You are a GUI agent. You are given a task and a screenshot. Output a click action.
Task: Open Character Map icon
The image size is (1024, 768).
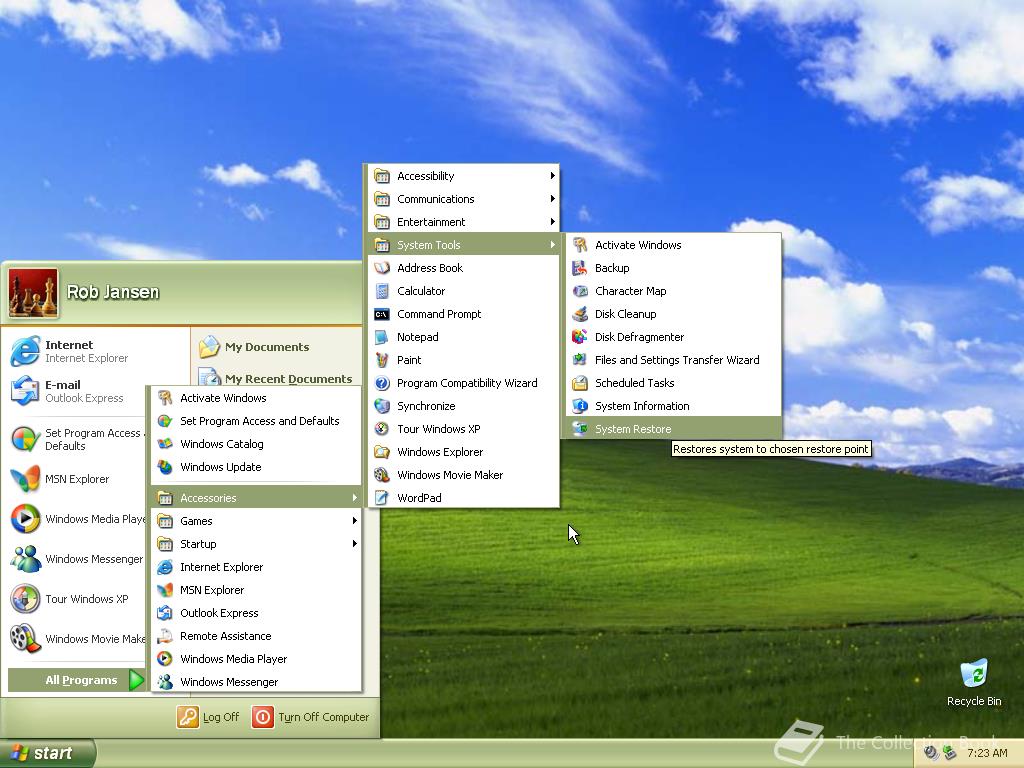pos(579,291)
